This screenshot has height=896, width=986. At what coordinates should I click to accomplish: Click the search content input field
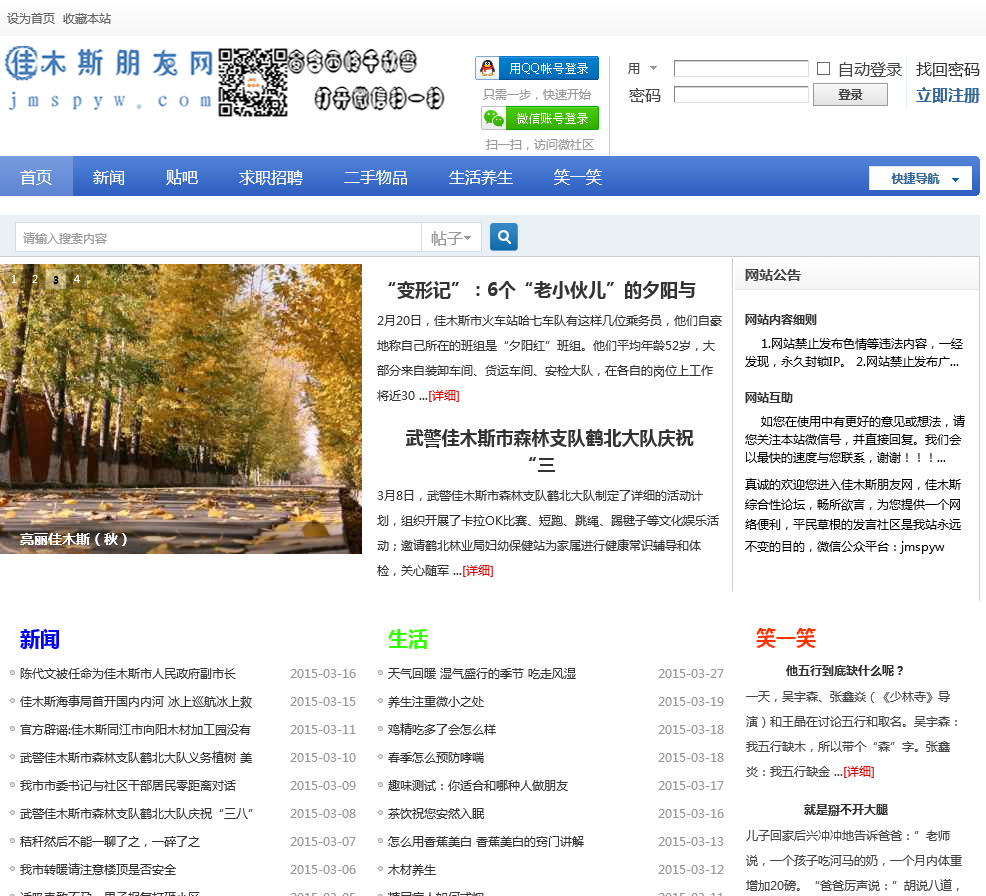click(x=218, y=238)
